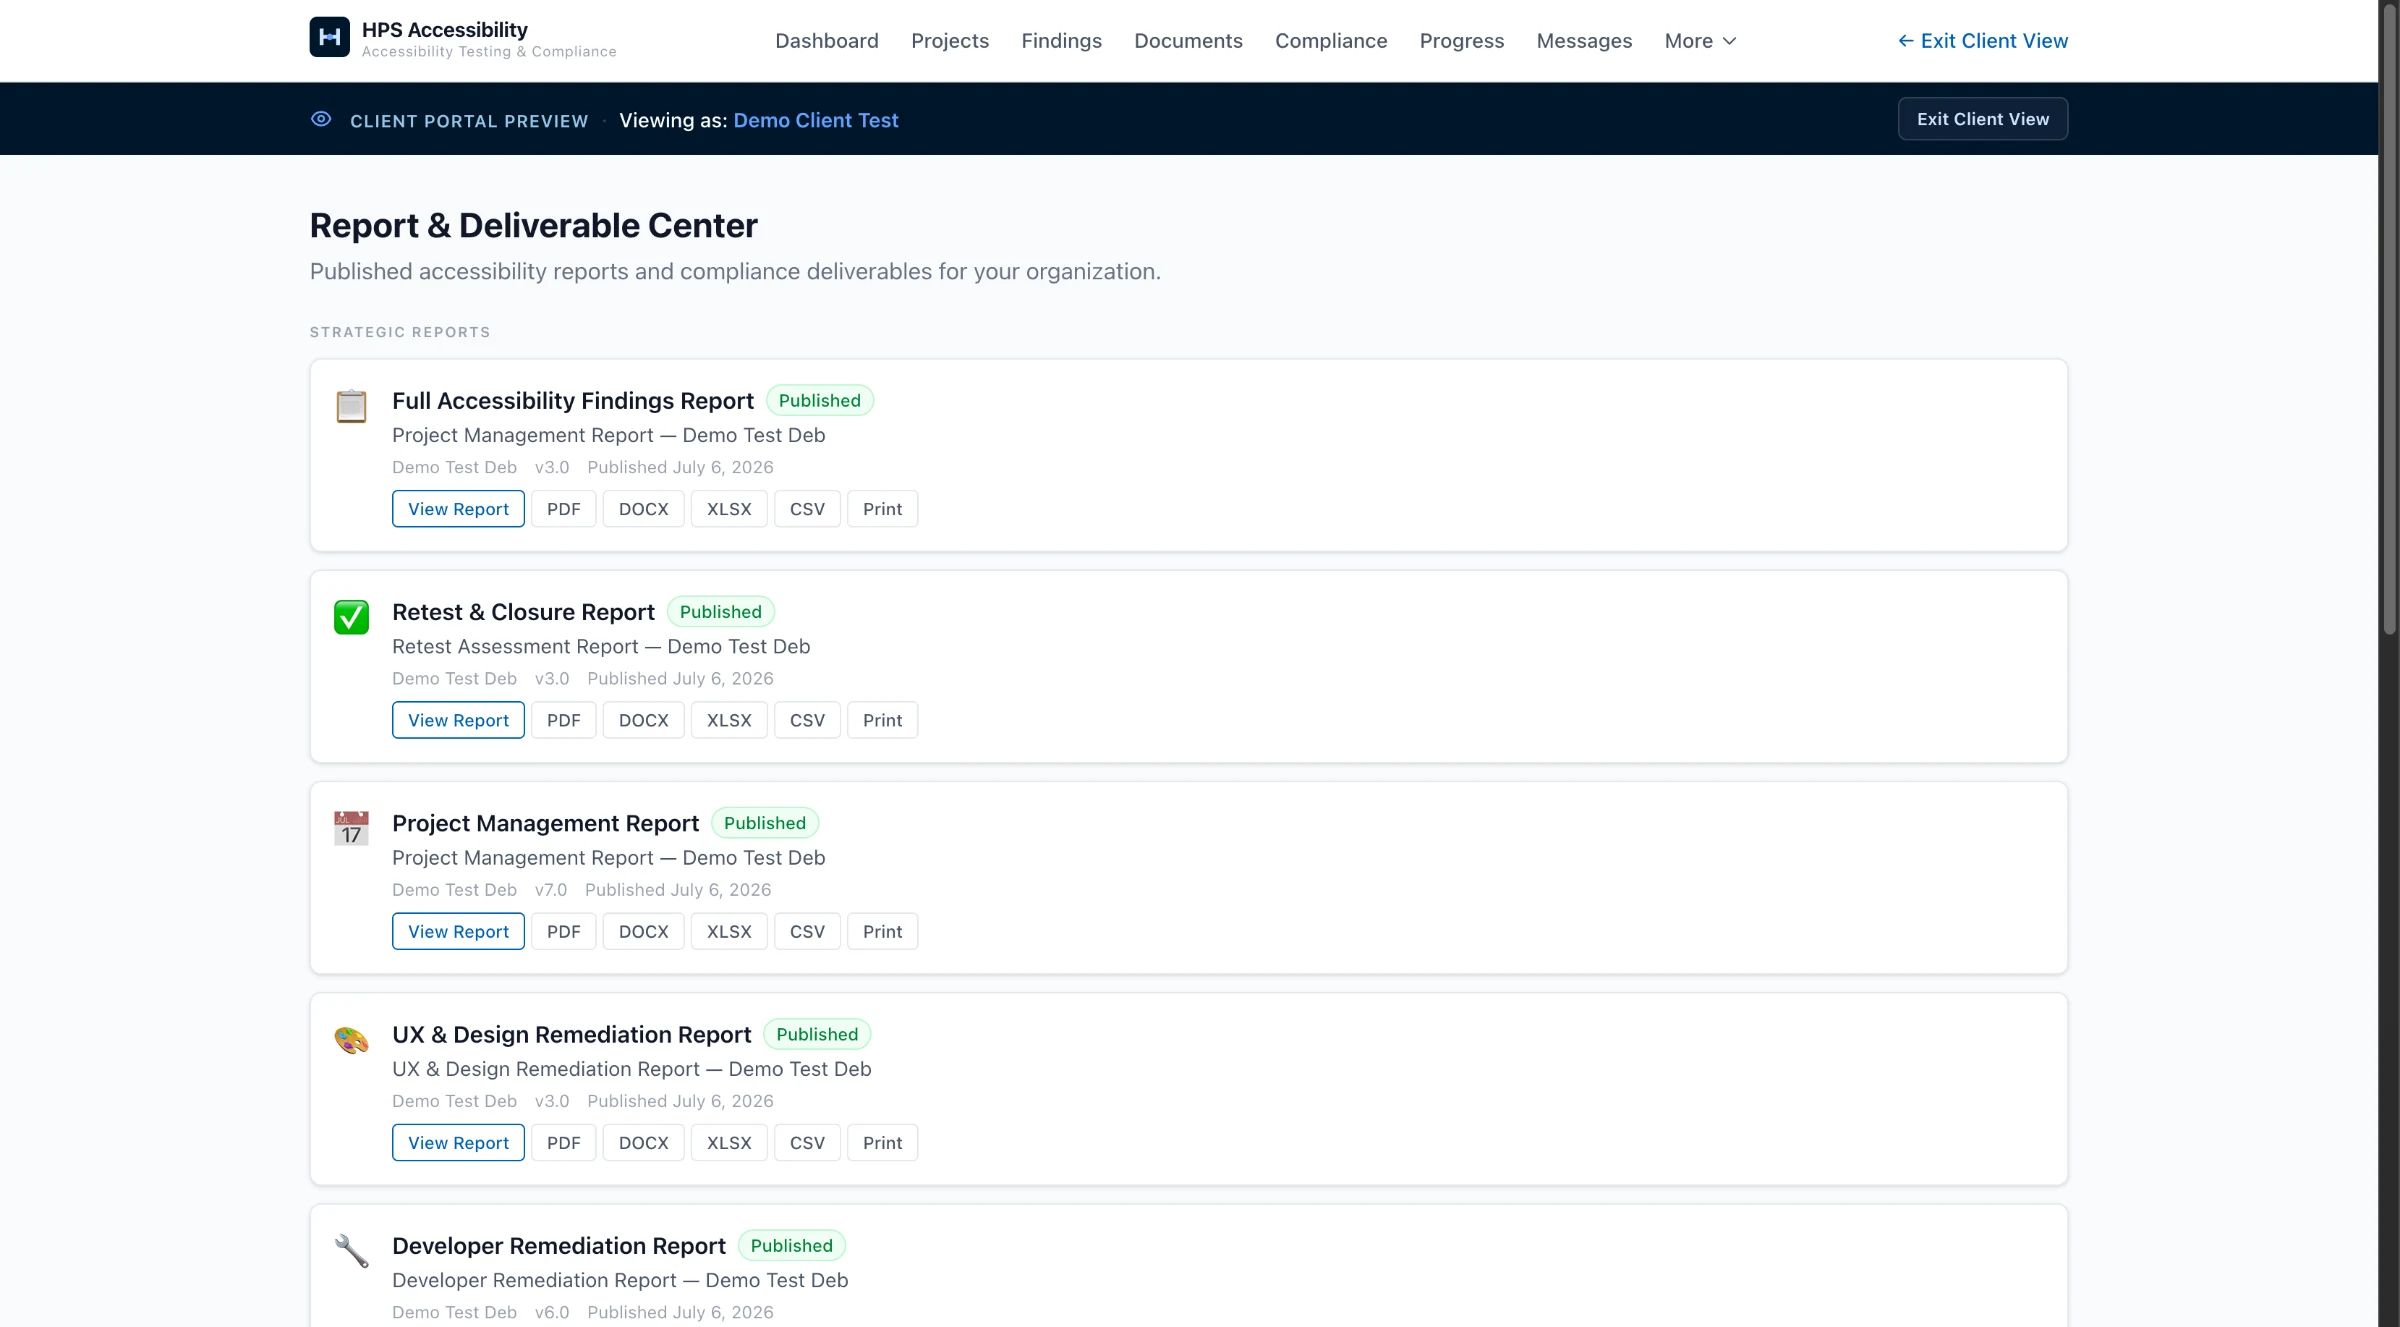Screen dimensions: 2400x1327
Task: View the UX & Design Remediation Report
Action: (458, 1143)
